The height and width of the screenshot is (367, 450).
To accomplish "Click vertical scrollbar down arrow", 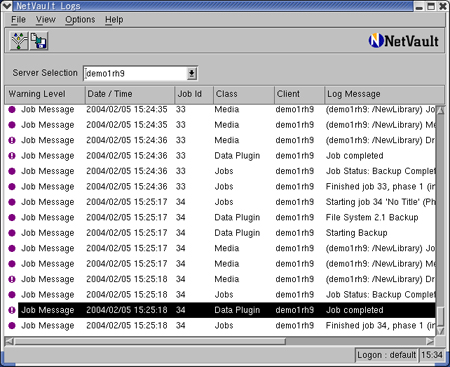I will tap(440, 331).
